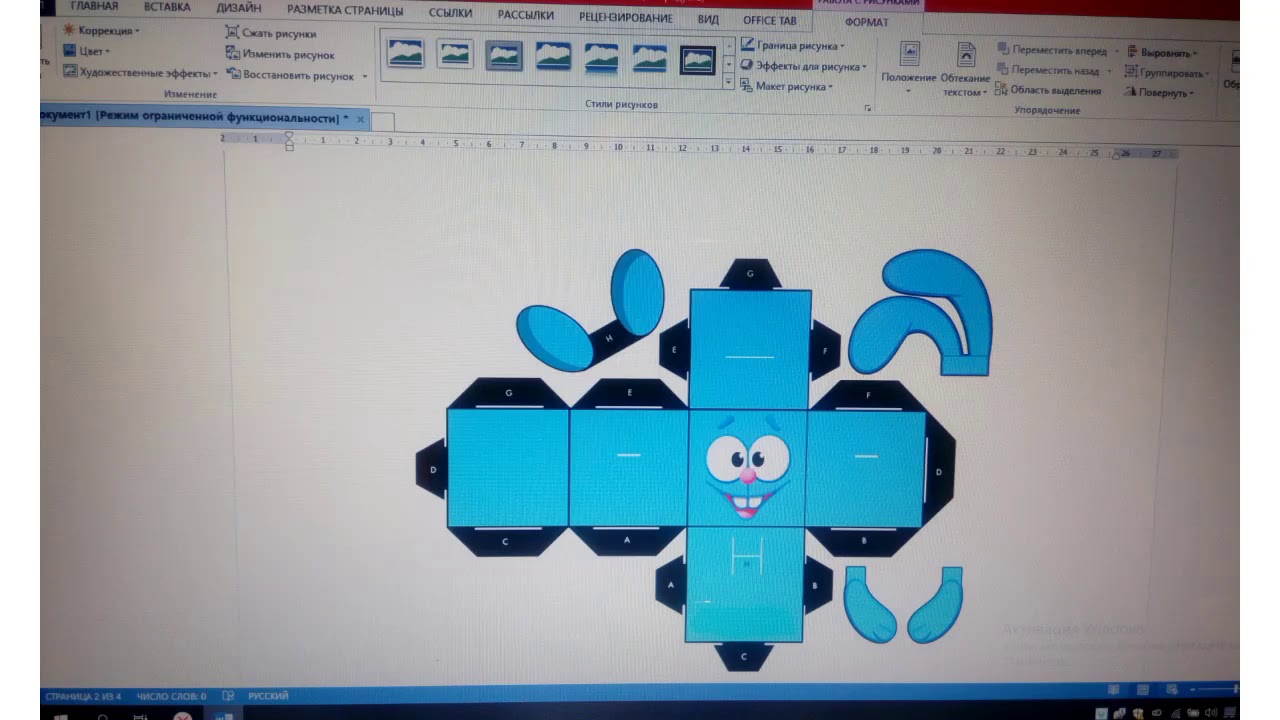Open the РАЗМЕТКА СТРАНИЦЫ tab
1280x720 pixels.
(345, 11)
